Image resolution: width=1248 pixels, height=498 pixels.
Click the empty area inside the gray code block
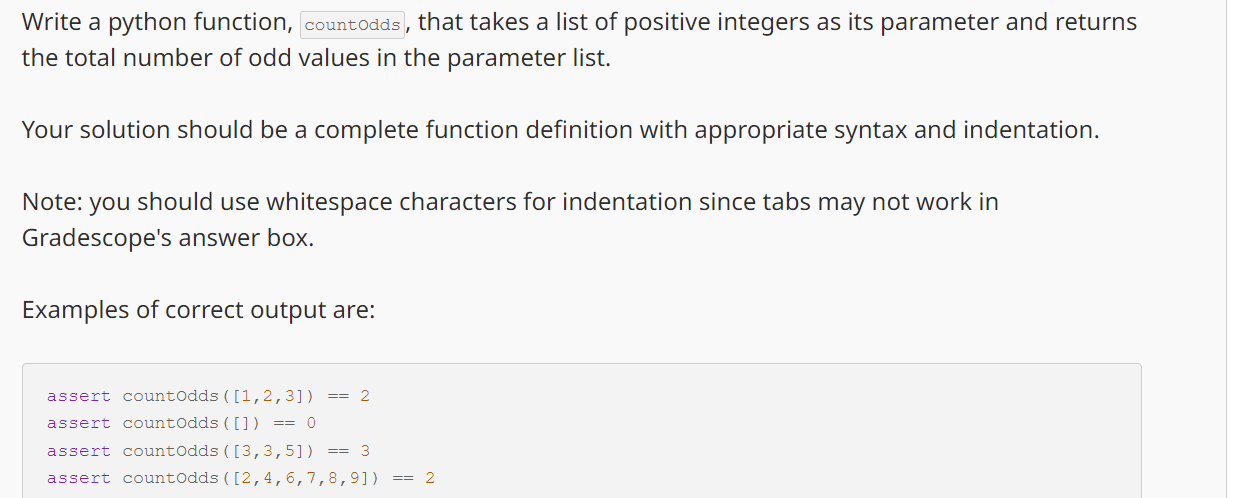pos(800,430)
